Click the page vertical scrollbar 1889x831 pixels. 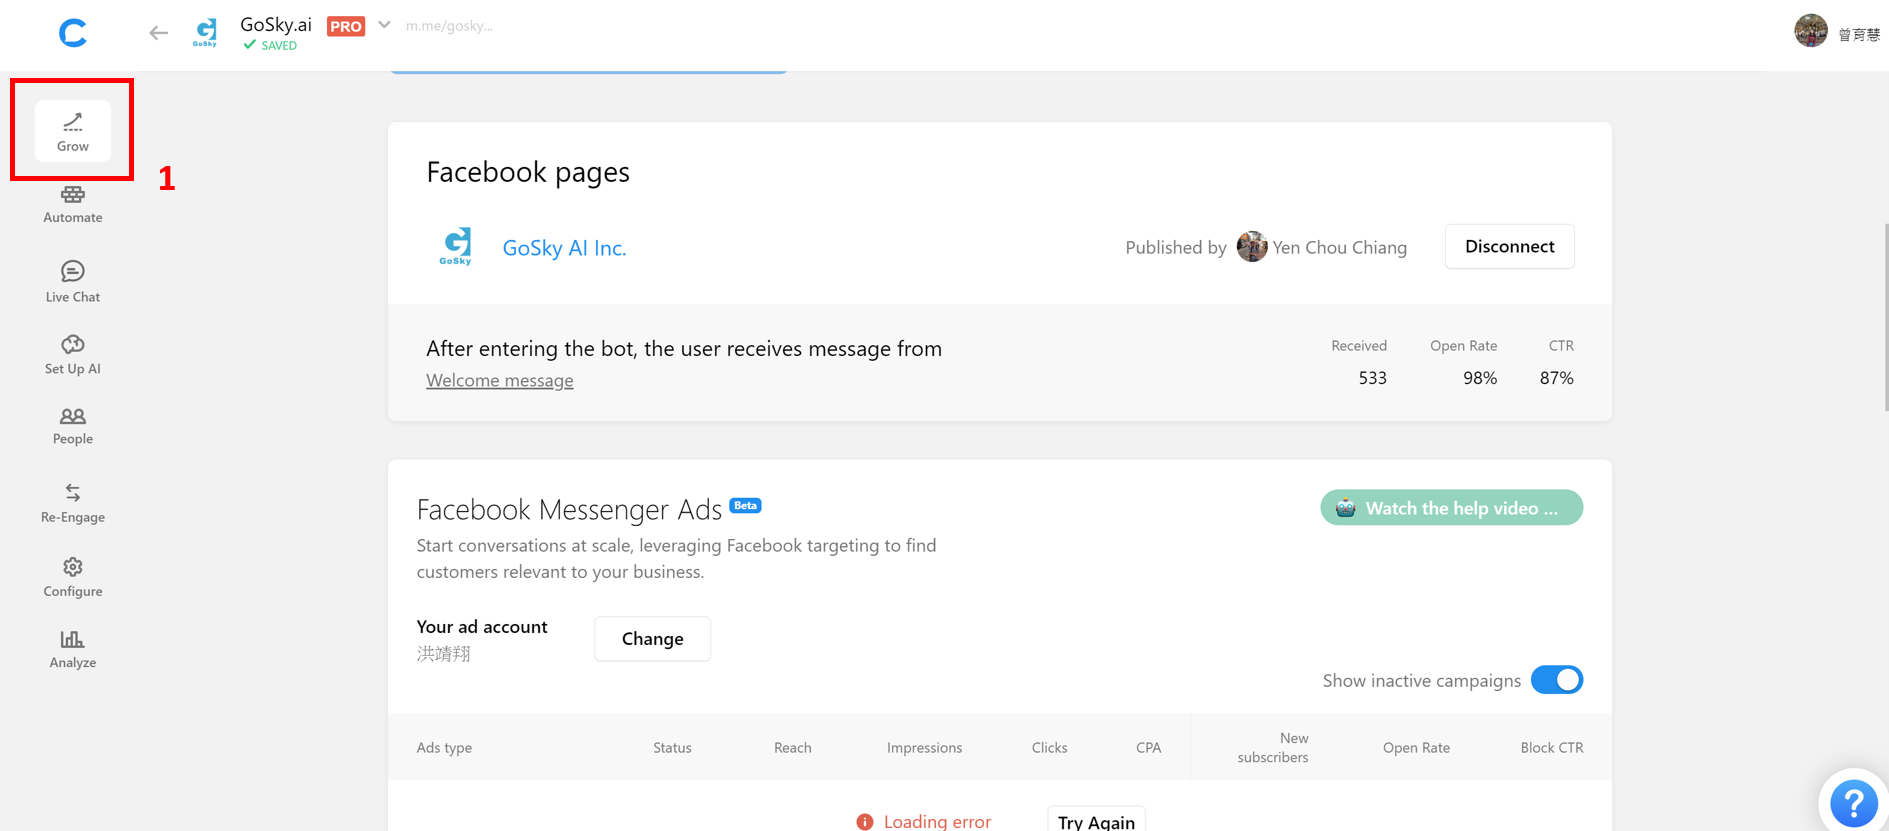tap(1885, 317)
